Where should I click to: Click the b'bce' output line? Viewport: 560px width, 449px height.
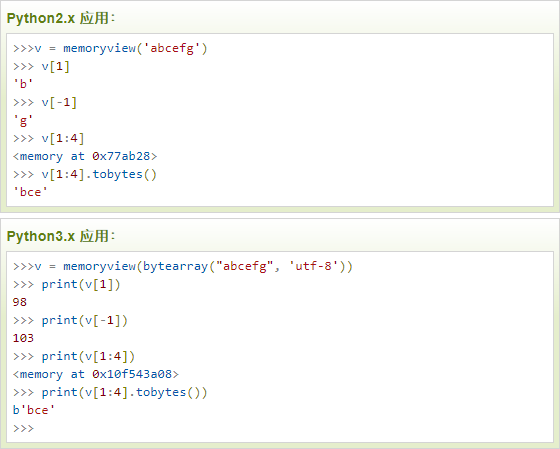tap(34, 410)
